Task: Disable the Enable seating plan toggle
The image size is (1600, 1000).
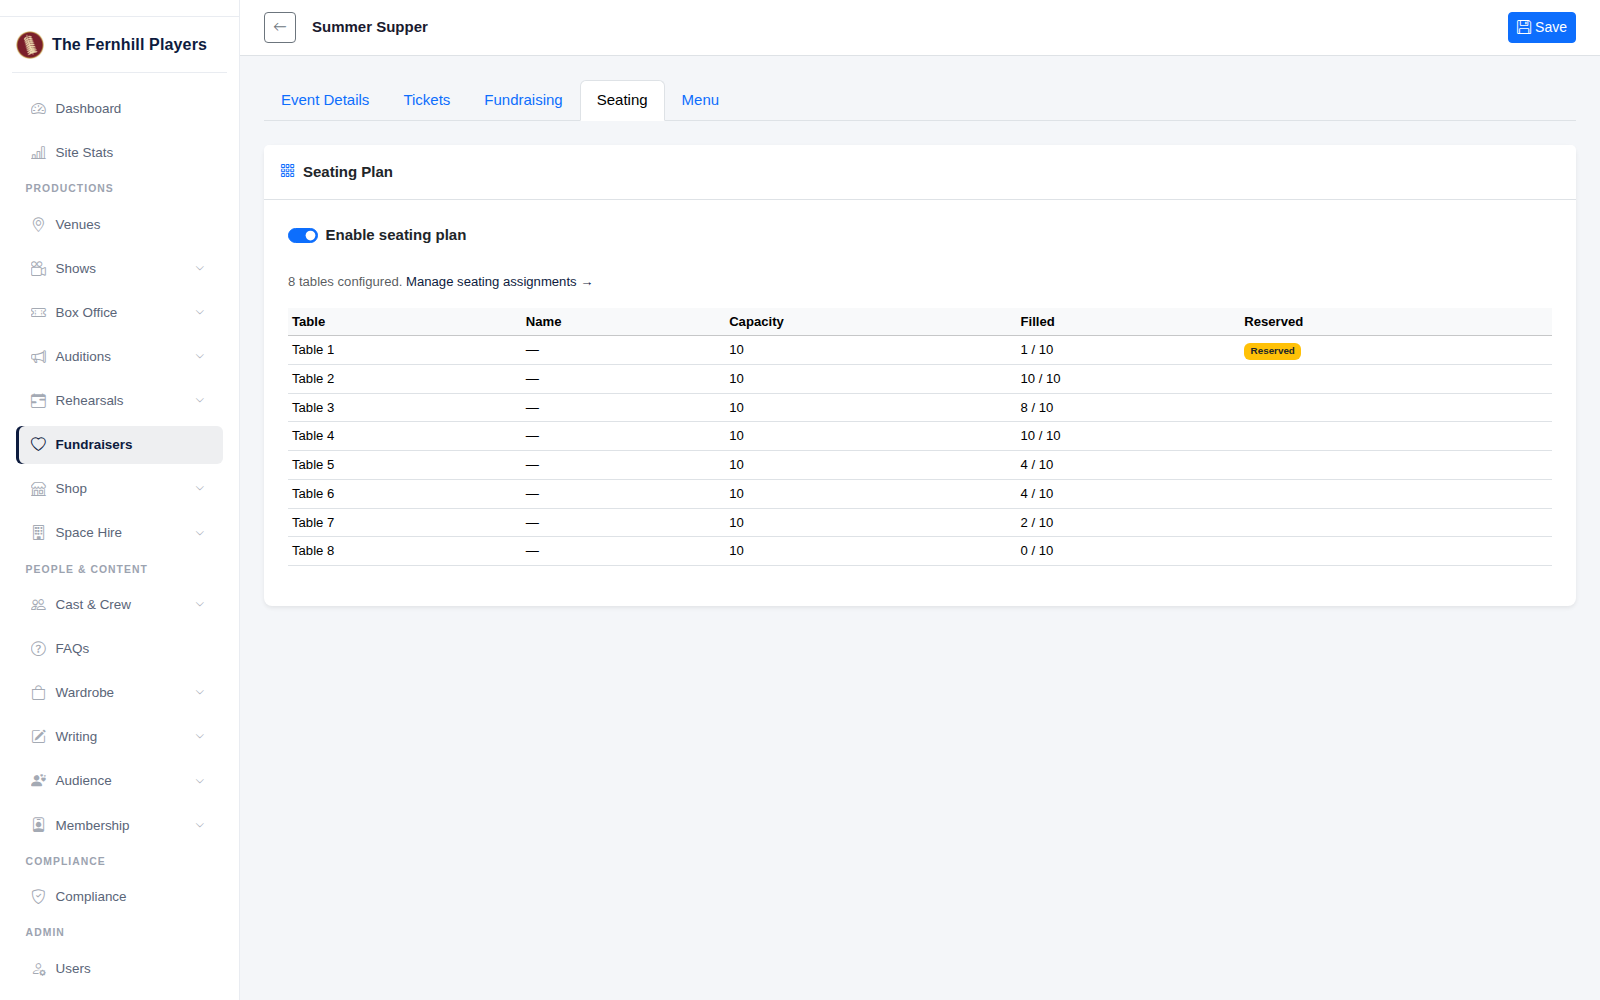Action: pos(303,236)
